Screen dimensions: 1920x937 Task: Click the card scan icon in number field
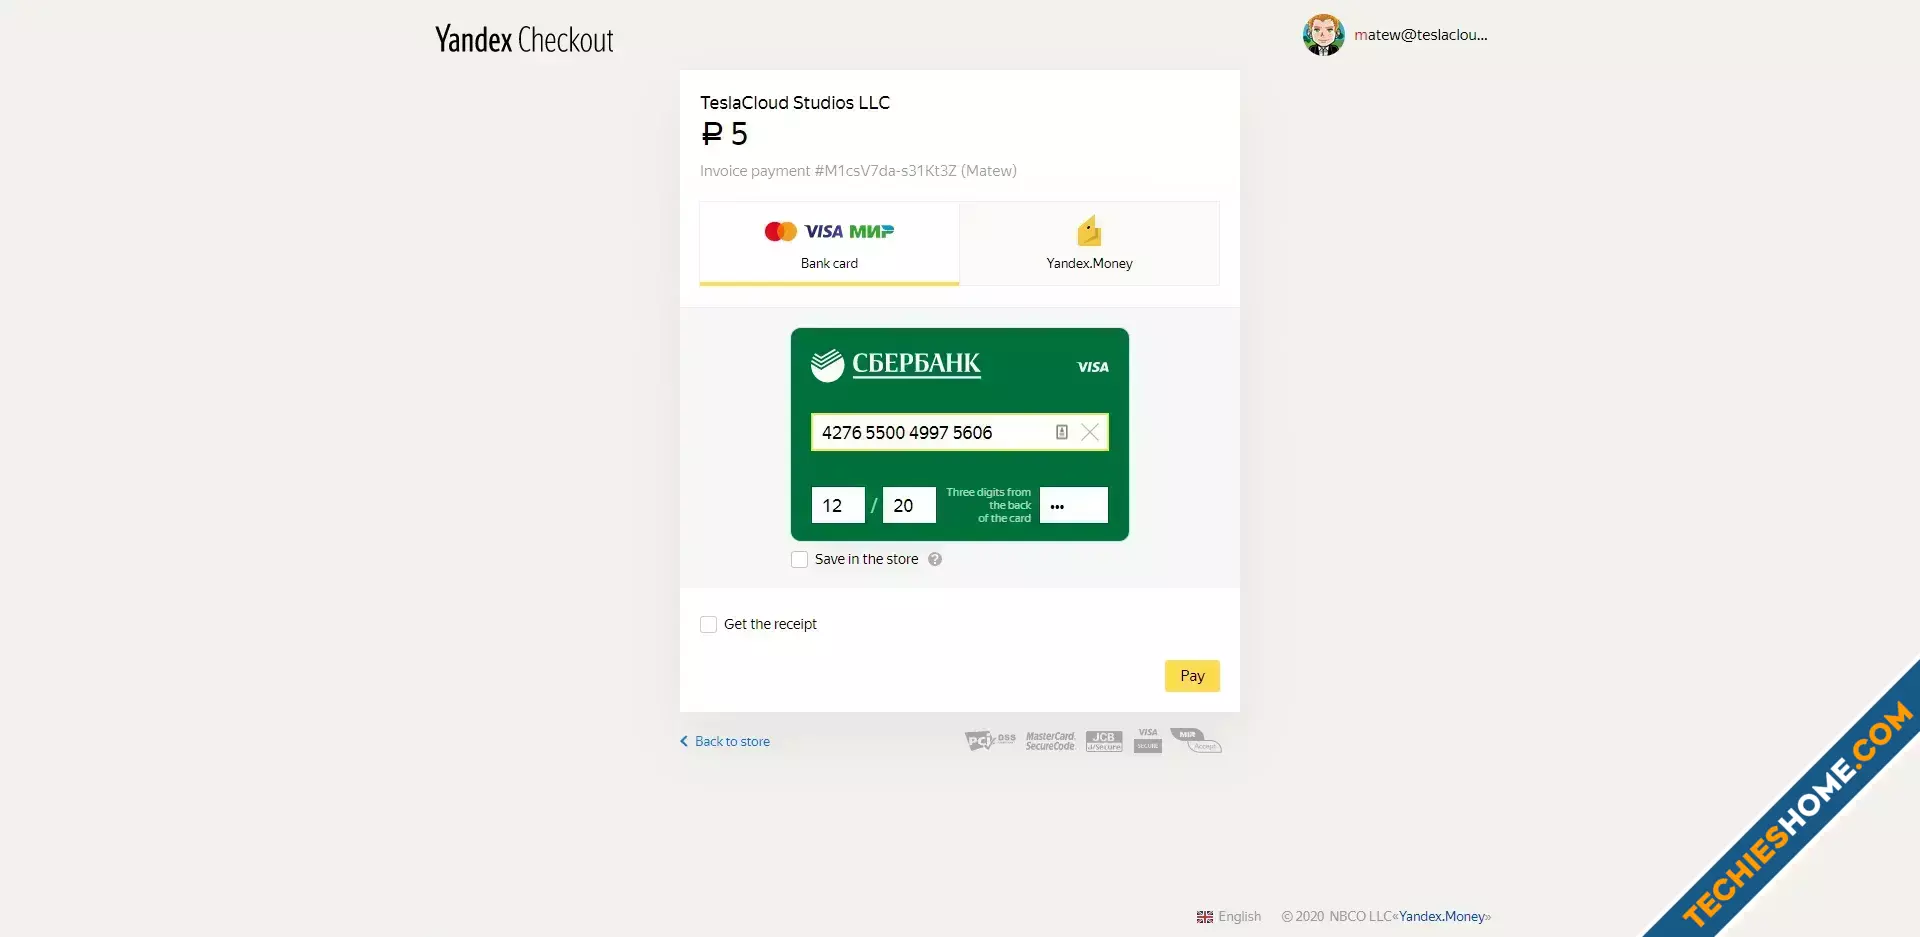1061,432
